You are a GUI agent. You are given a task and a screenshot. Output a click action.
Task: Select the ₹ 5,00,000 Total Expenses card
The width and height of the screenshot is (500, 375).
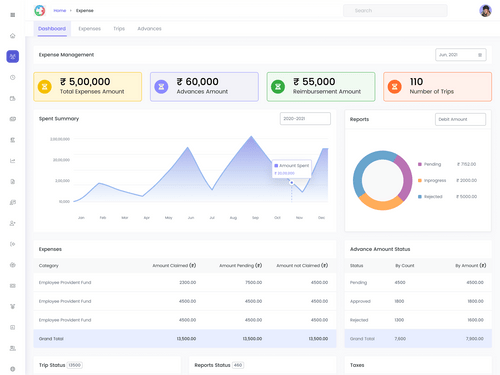88,87
